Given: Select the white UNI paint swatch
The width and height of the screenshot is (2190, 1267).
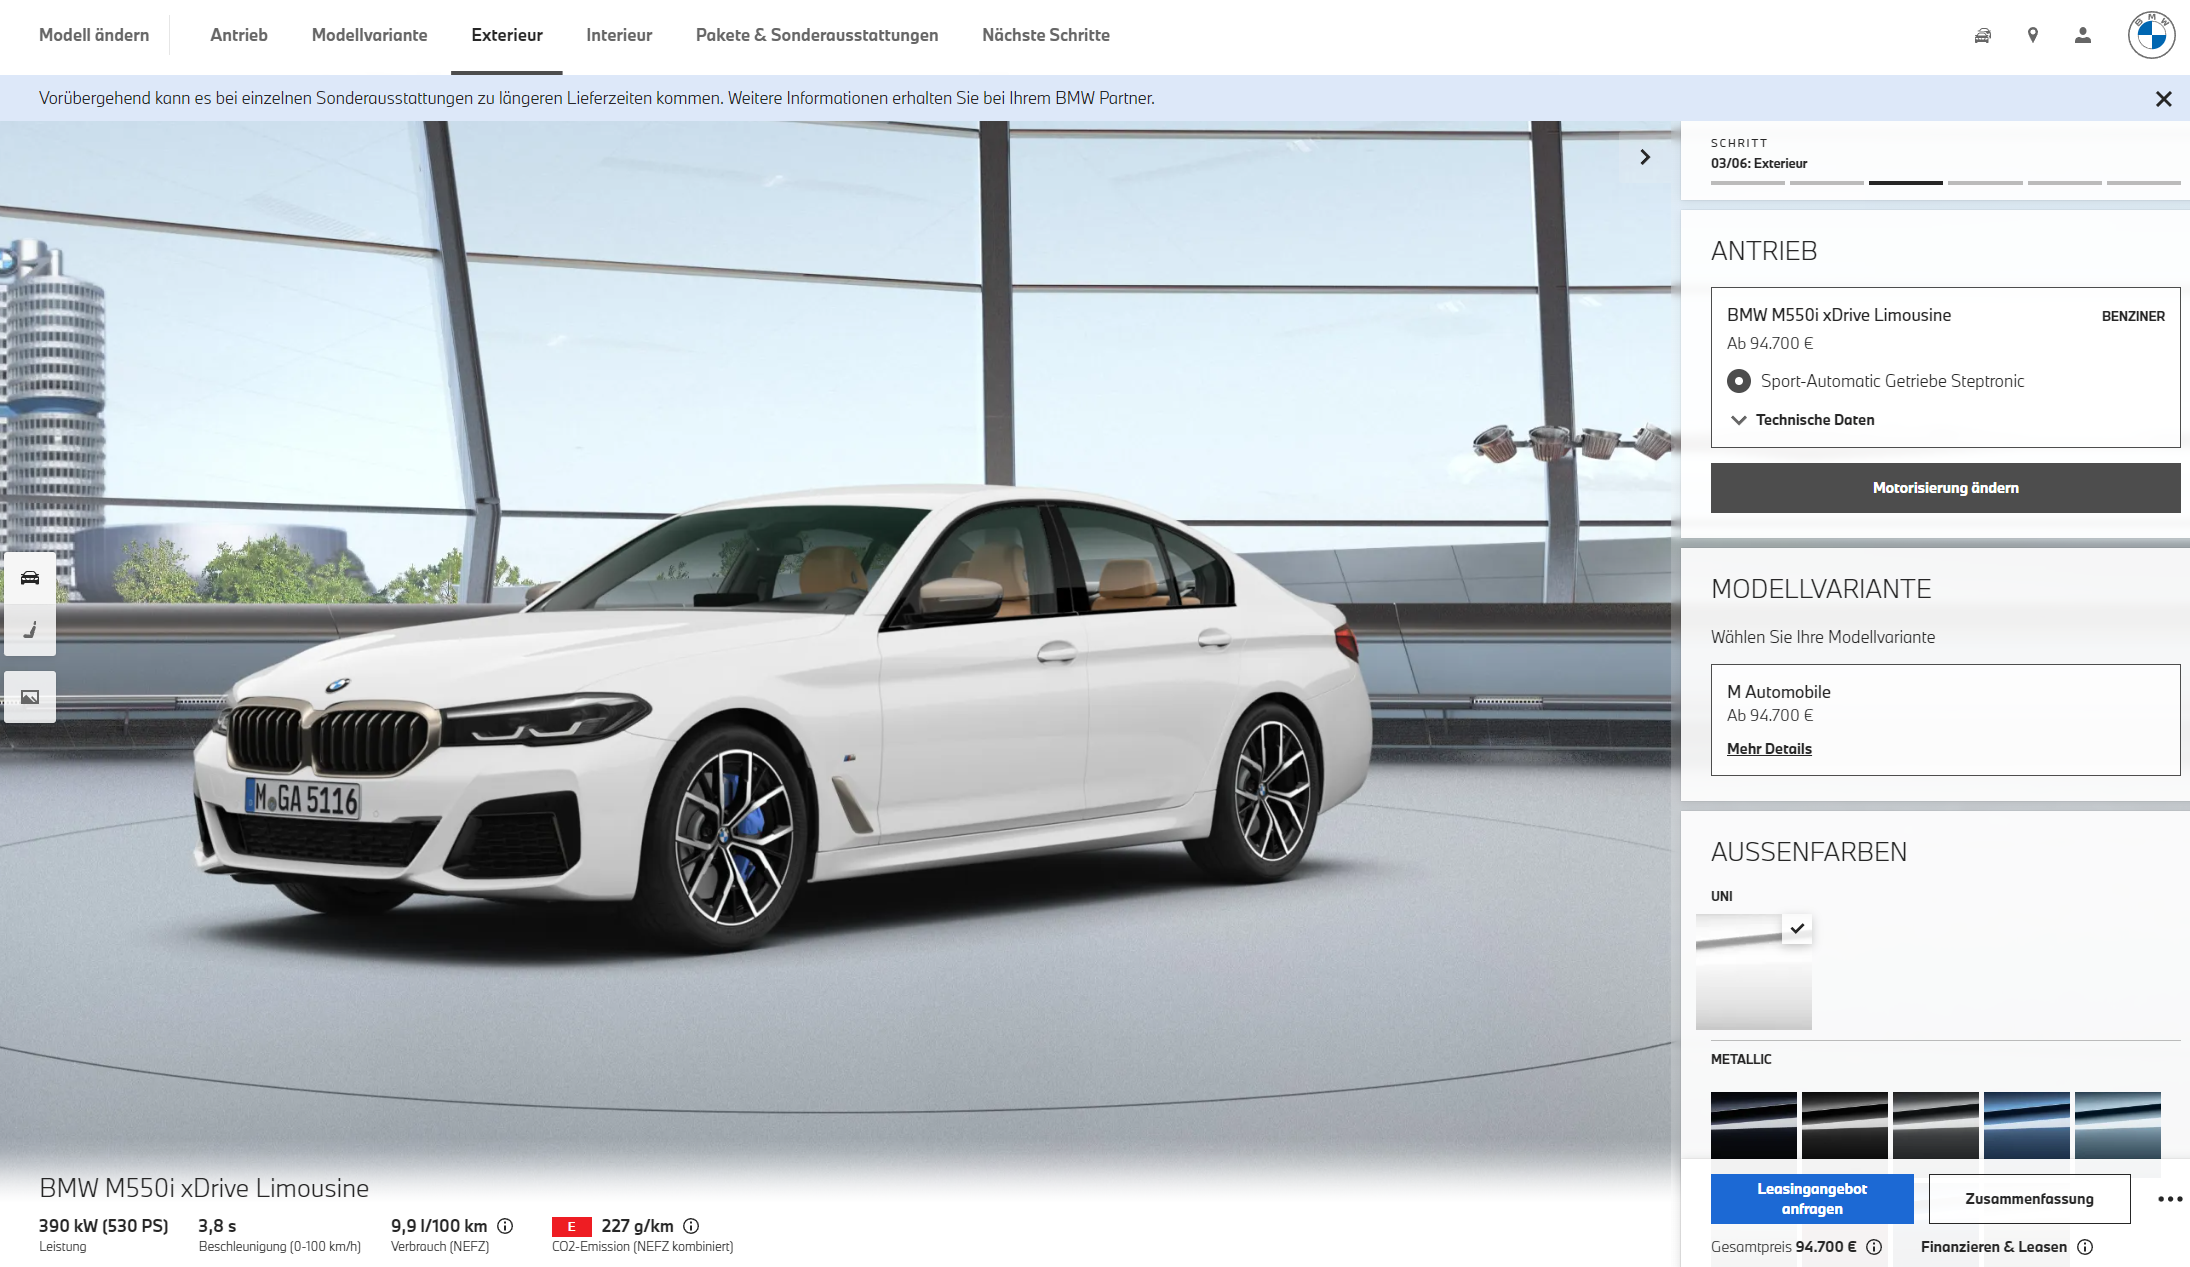Looking at the screenshot, I should coord(1754,972).
